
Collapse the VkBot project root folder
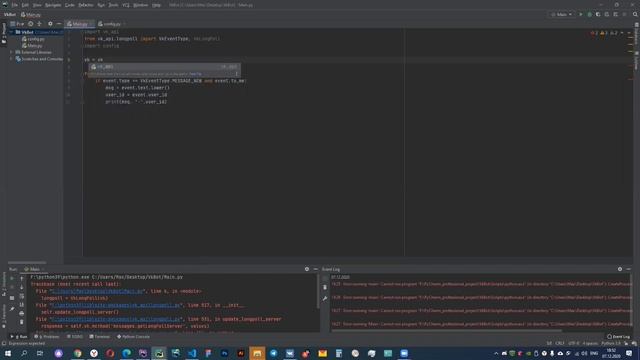[11, 32]
